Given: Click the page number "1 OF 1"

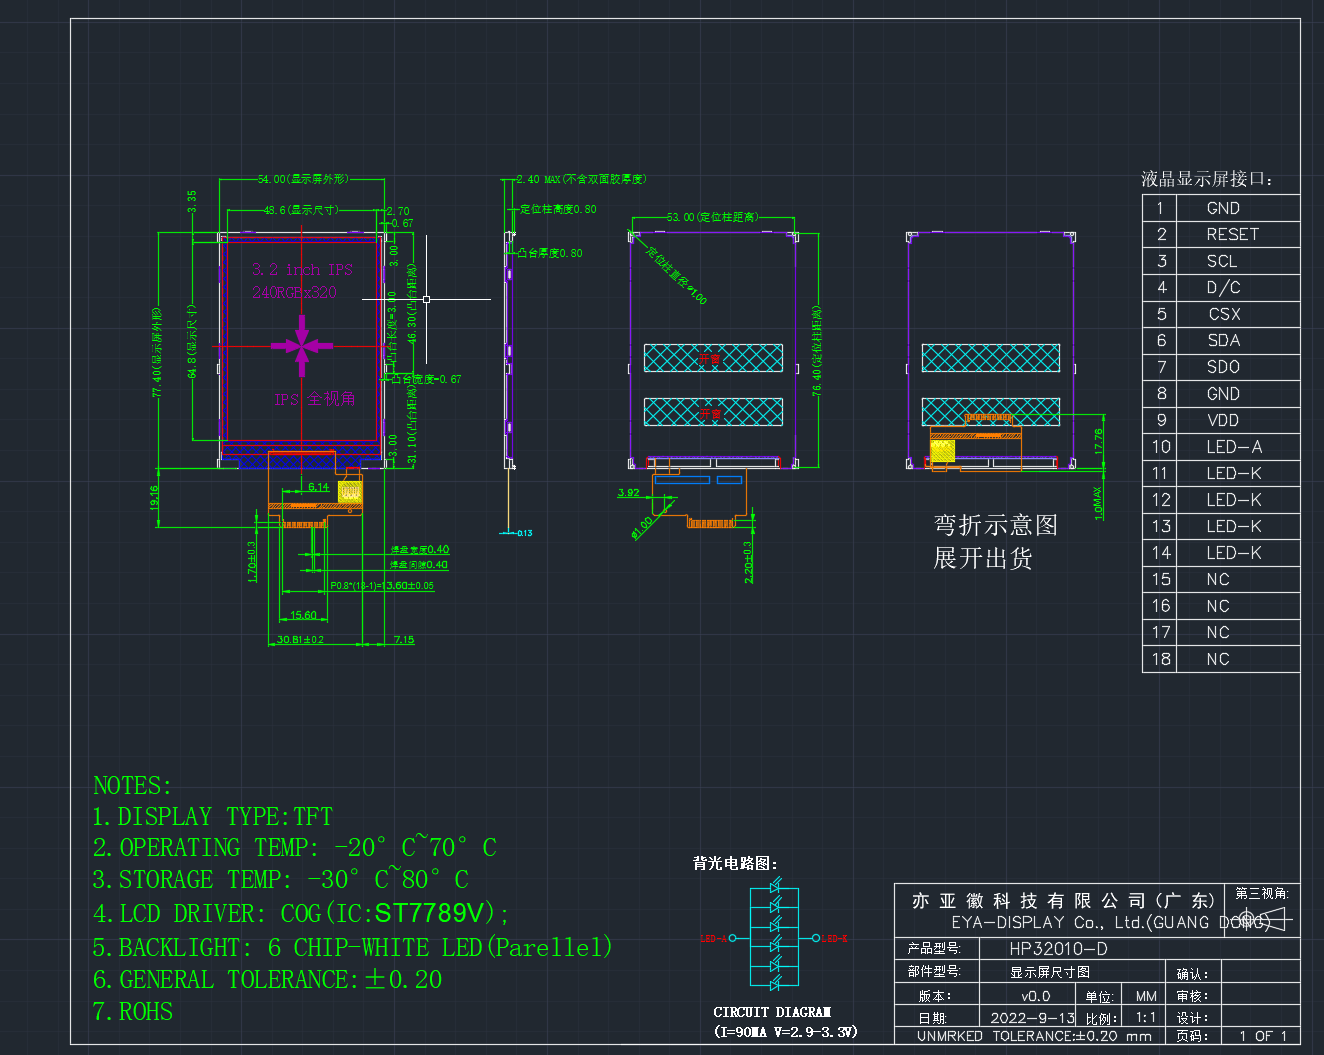Looking at the screenshot, I should click(x=1263, y=1036).
